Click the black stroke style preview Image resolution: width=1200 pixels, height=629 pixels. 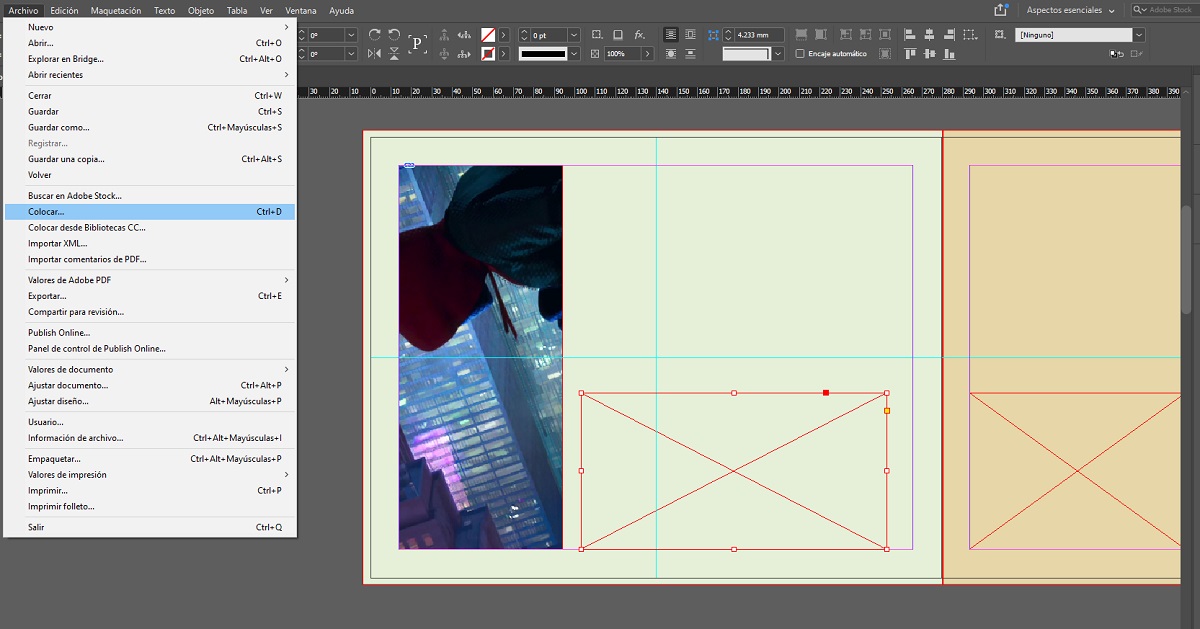point(543,54)
